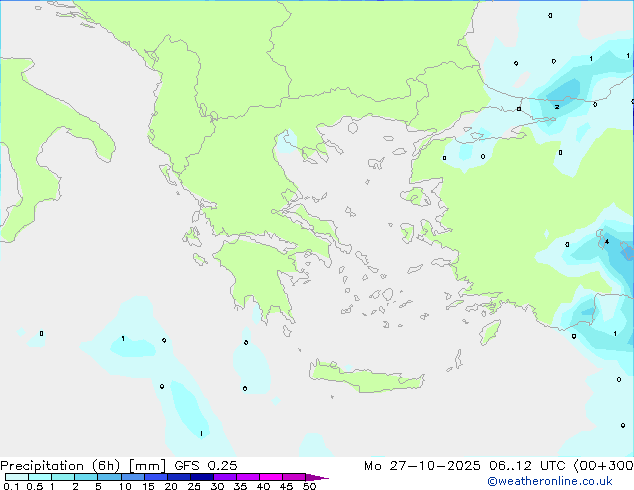Select the 45–50 mm legend color swatch
Image resolution: width=634 pixels, height=490 pixels.
pos(294,477)
